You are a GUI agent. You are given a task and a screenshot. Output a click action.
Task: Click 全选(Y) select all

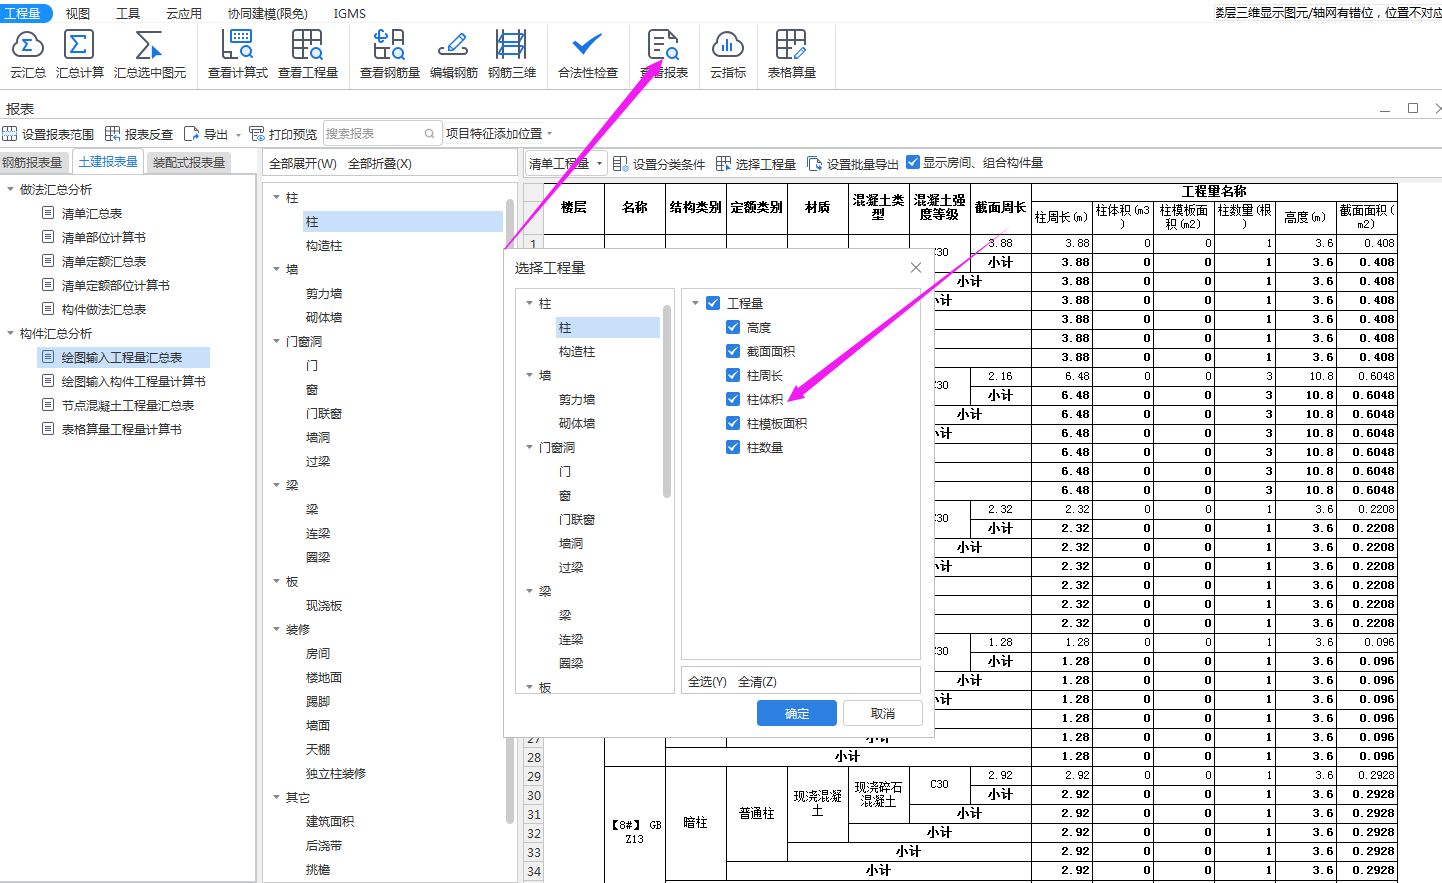point(707,681)
